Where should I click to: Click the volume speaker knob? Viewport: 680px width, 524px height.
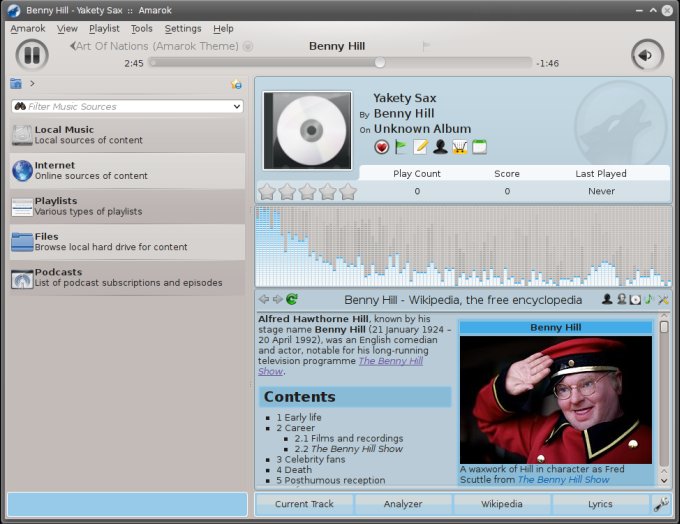click(x=647, y=55)
